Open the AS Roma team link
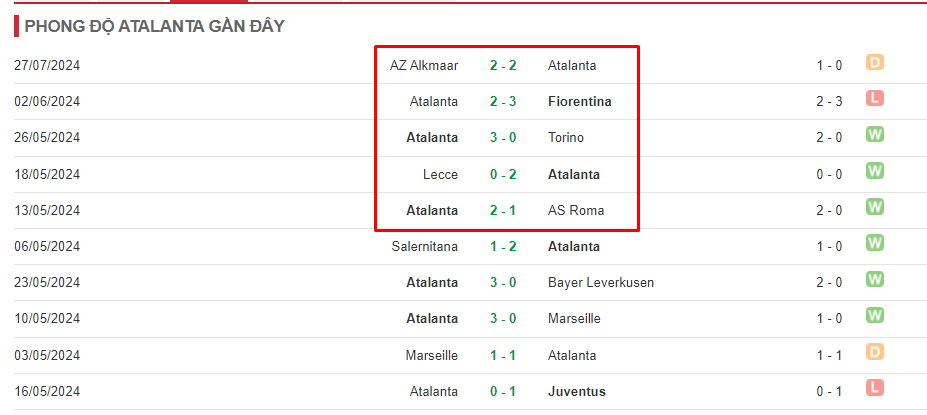Viewport: 927px width, 415px height. pyautogui.click(x=576, y=210)
